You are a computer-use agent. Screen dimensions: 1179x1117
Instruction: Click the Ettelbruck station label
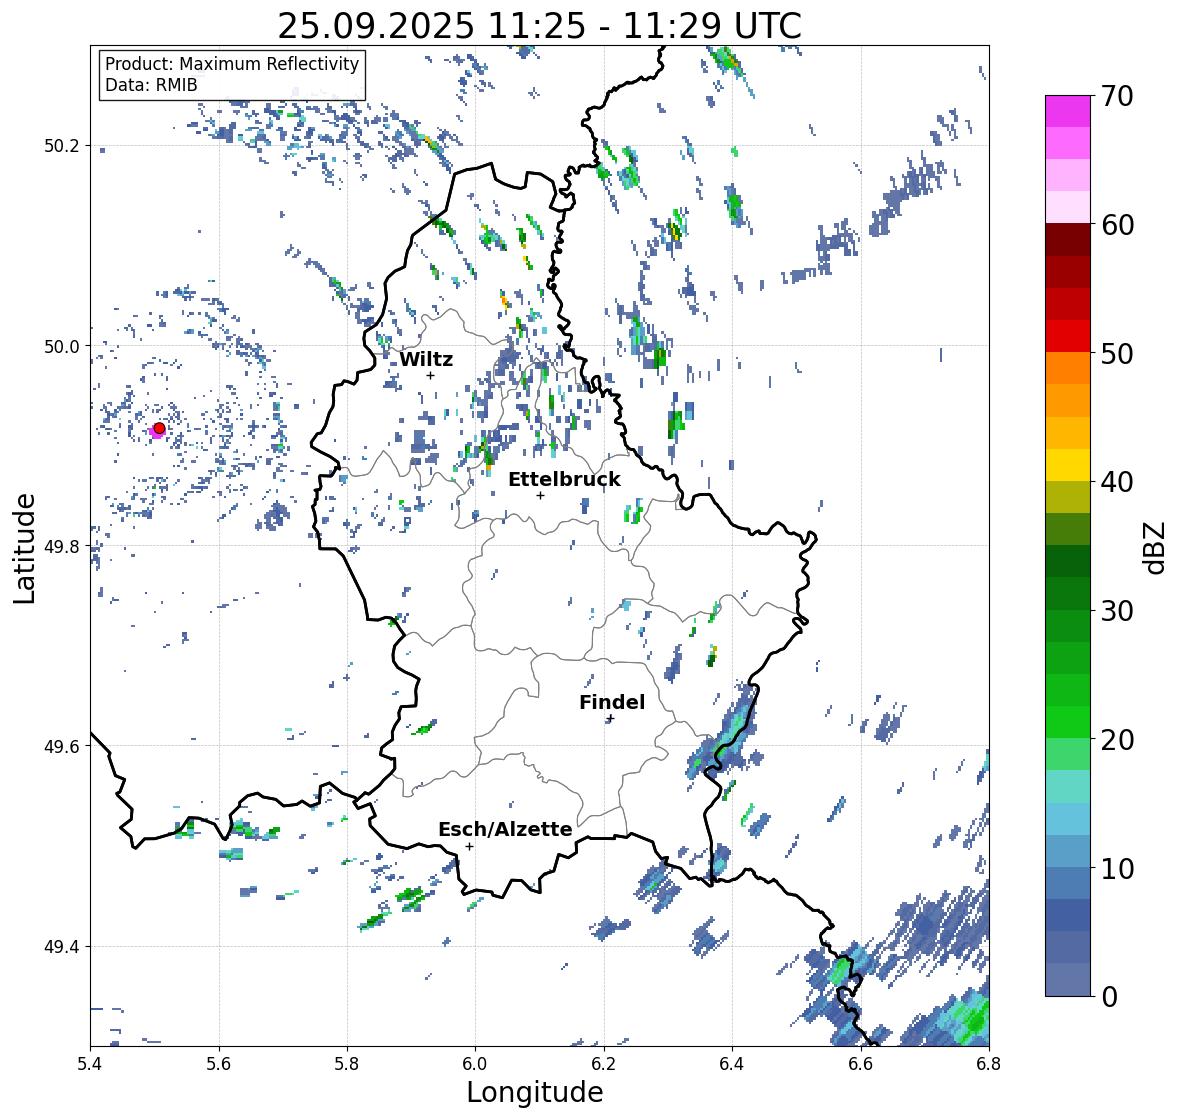564,480
